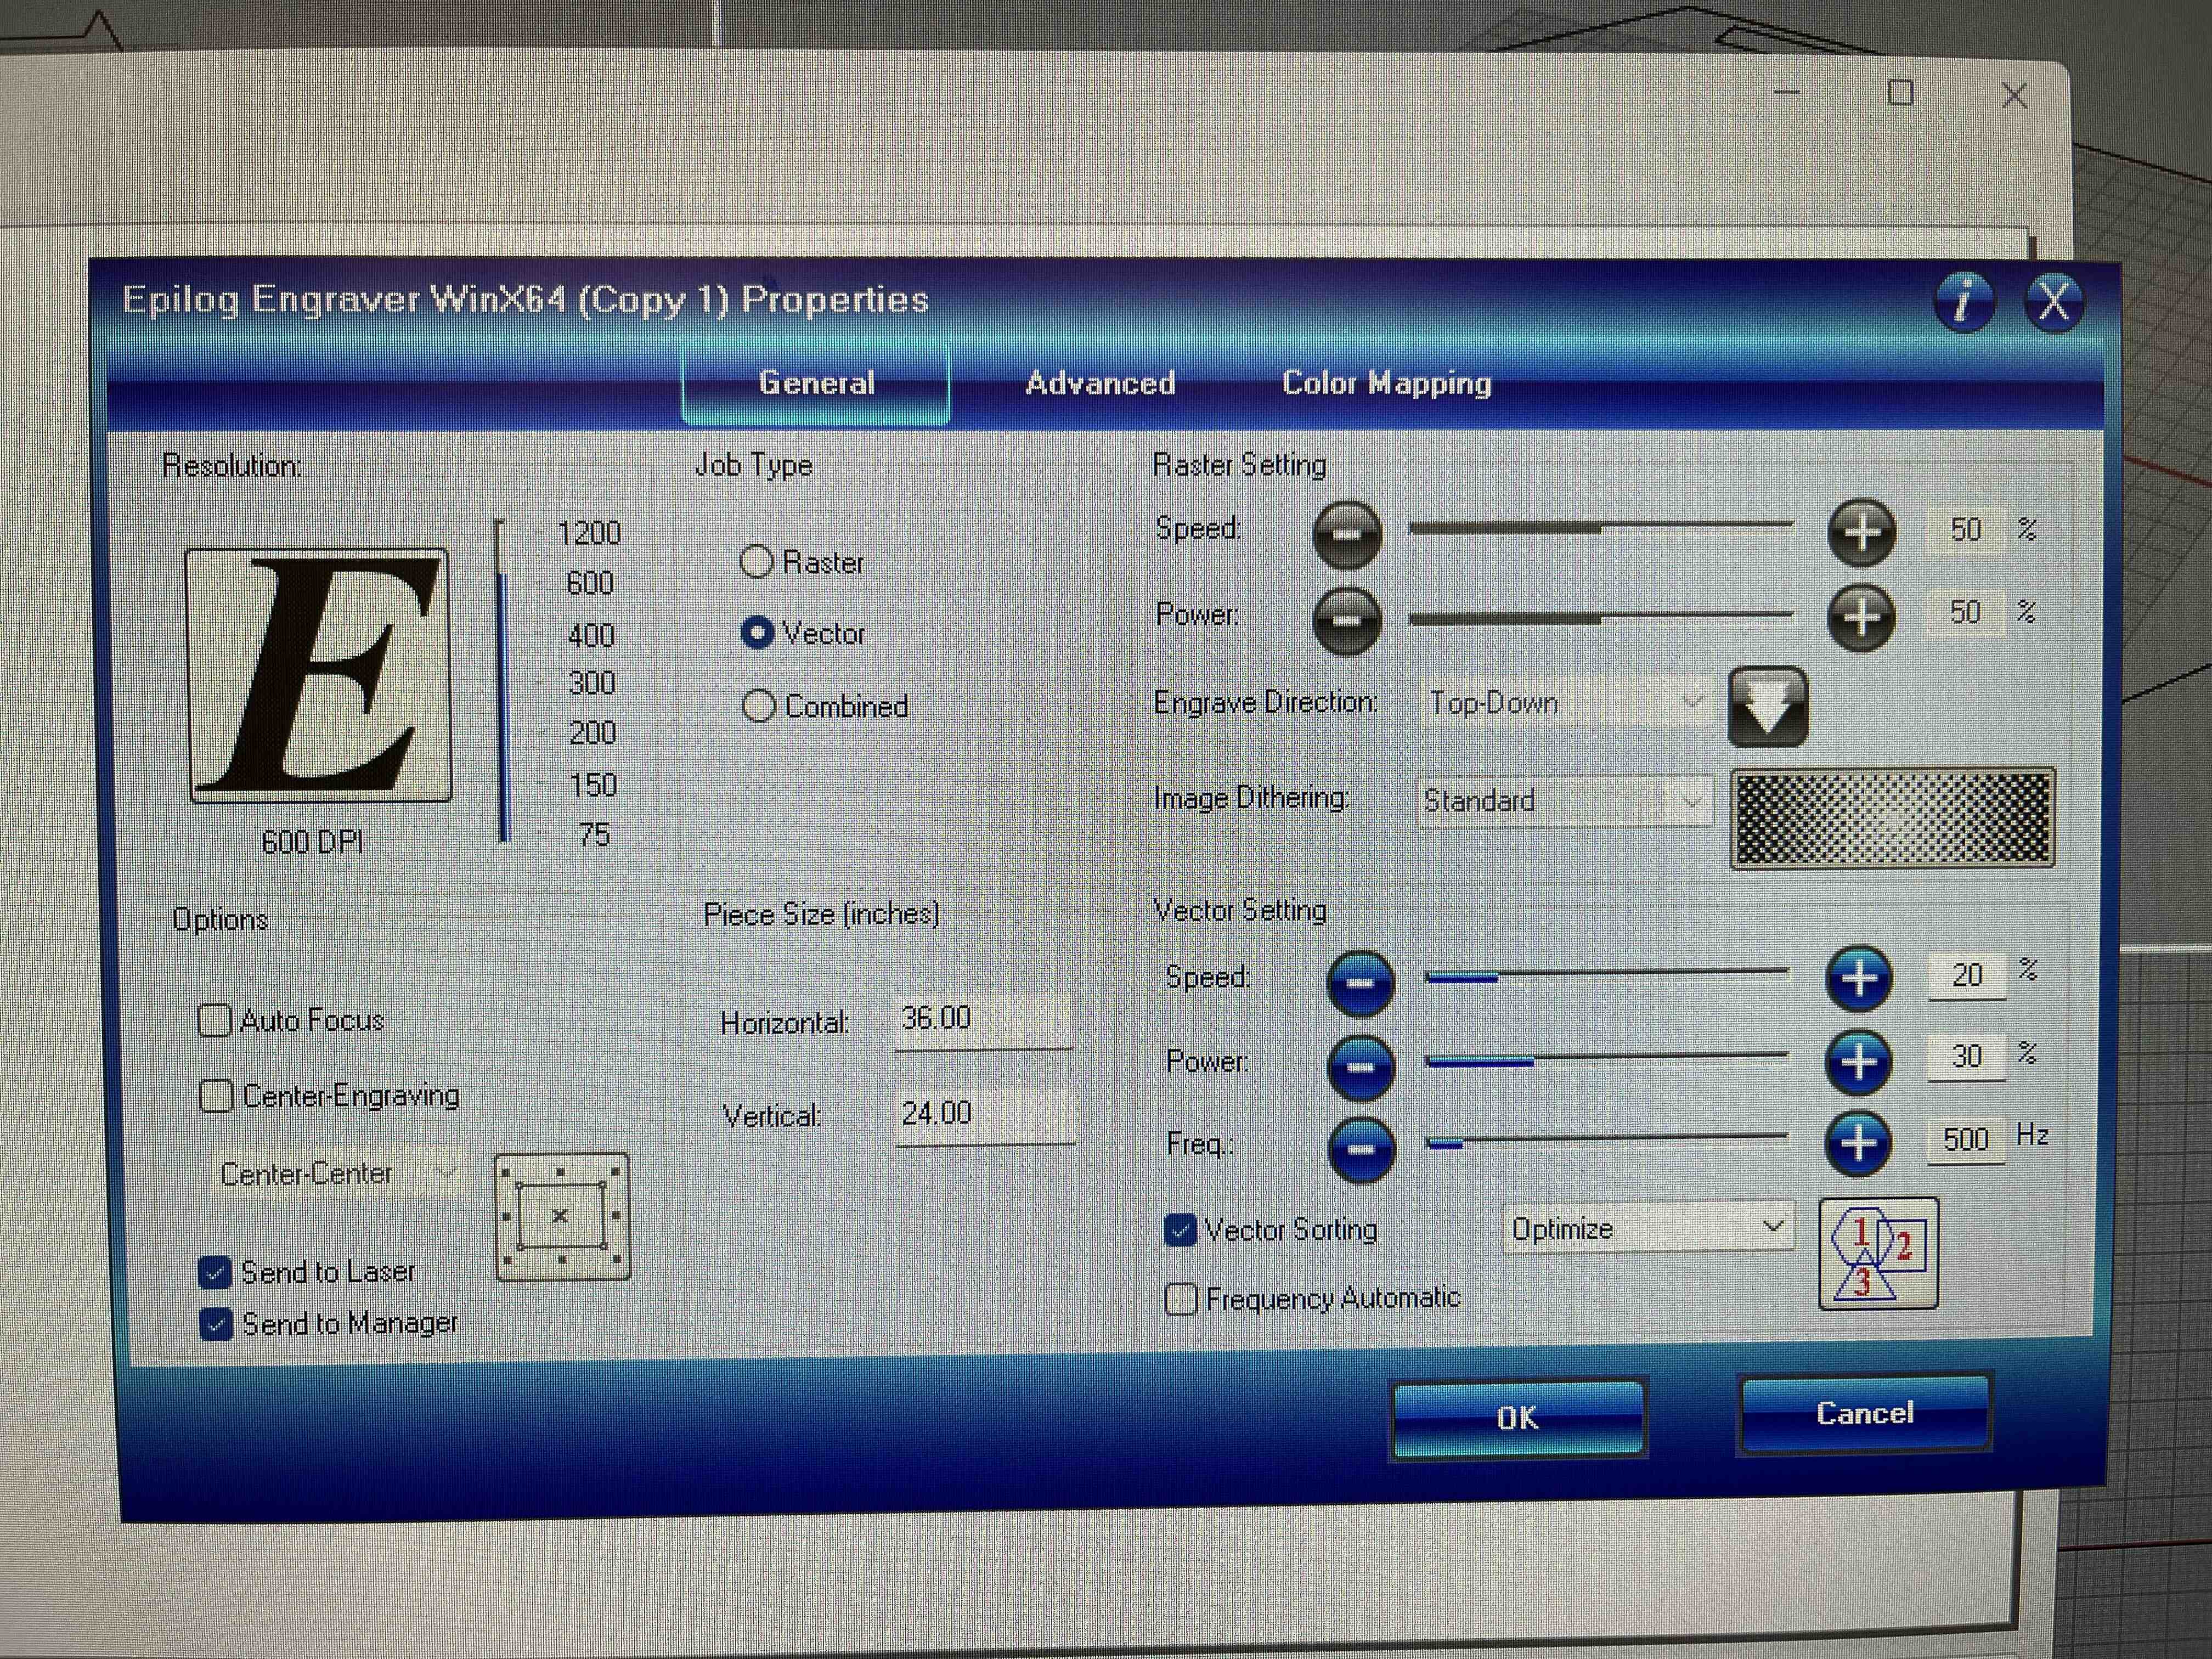Uncheck the Send to Manager option

[216, 1324]
